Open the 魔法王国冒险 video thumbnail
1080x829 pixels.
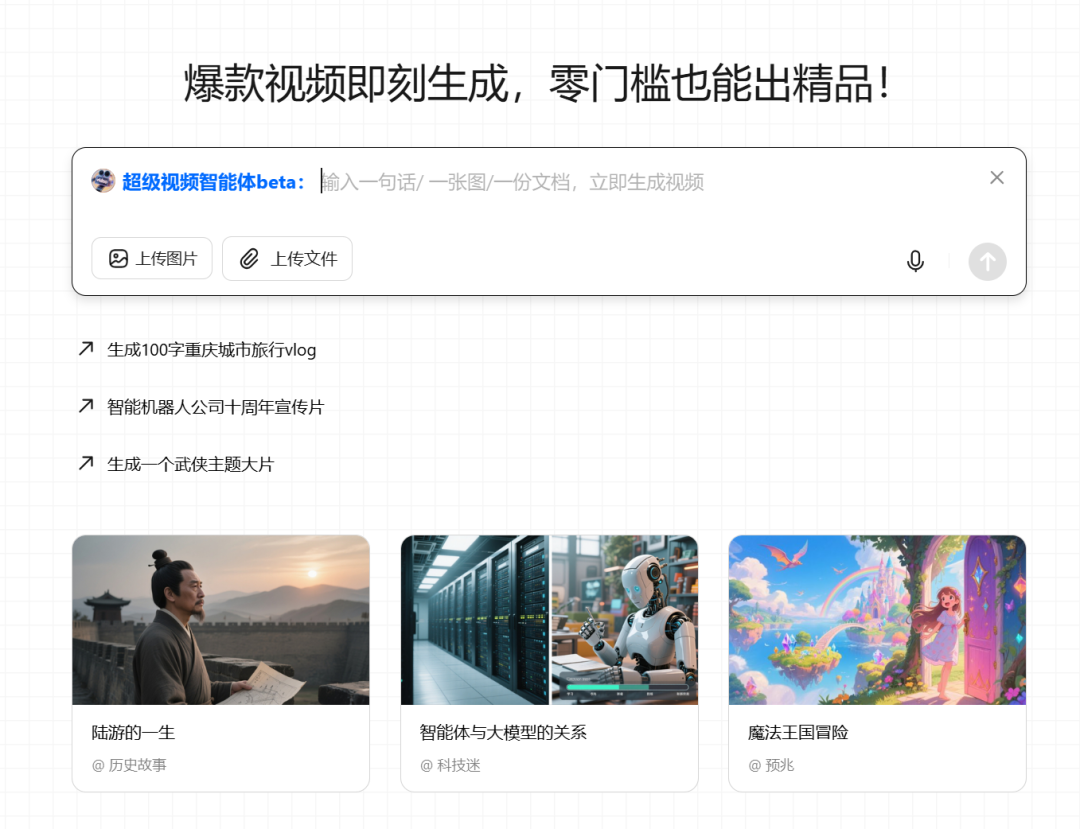[x=877, y=619]
